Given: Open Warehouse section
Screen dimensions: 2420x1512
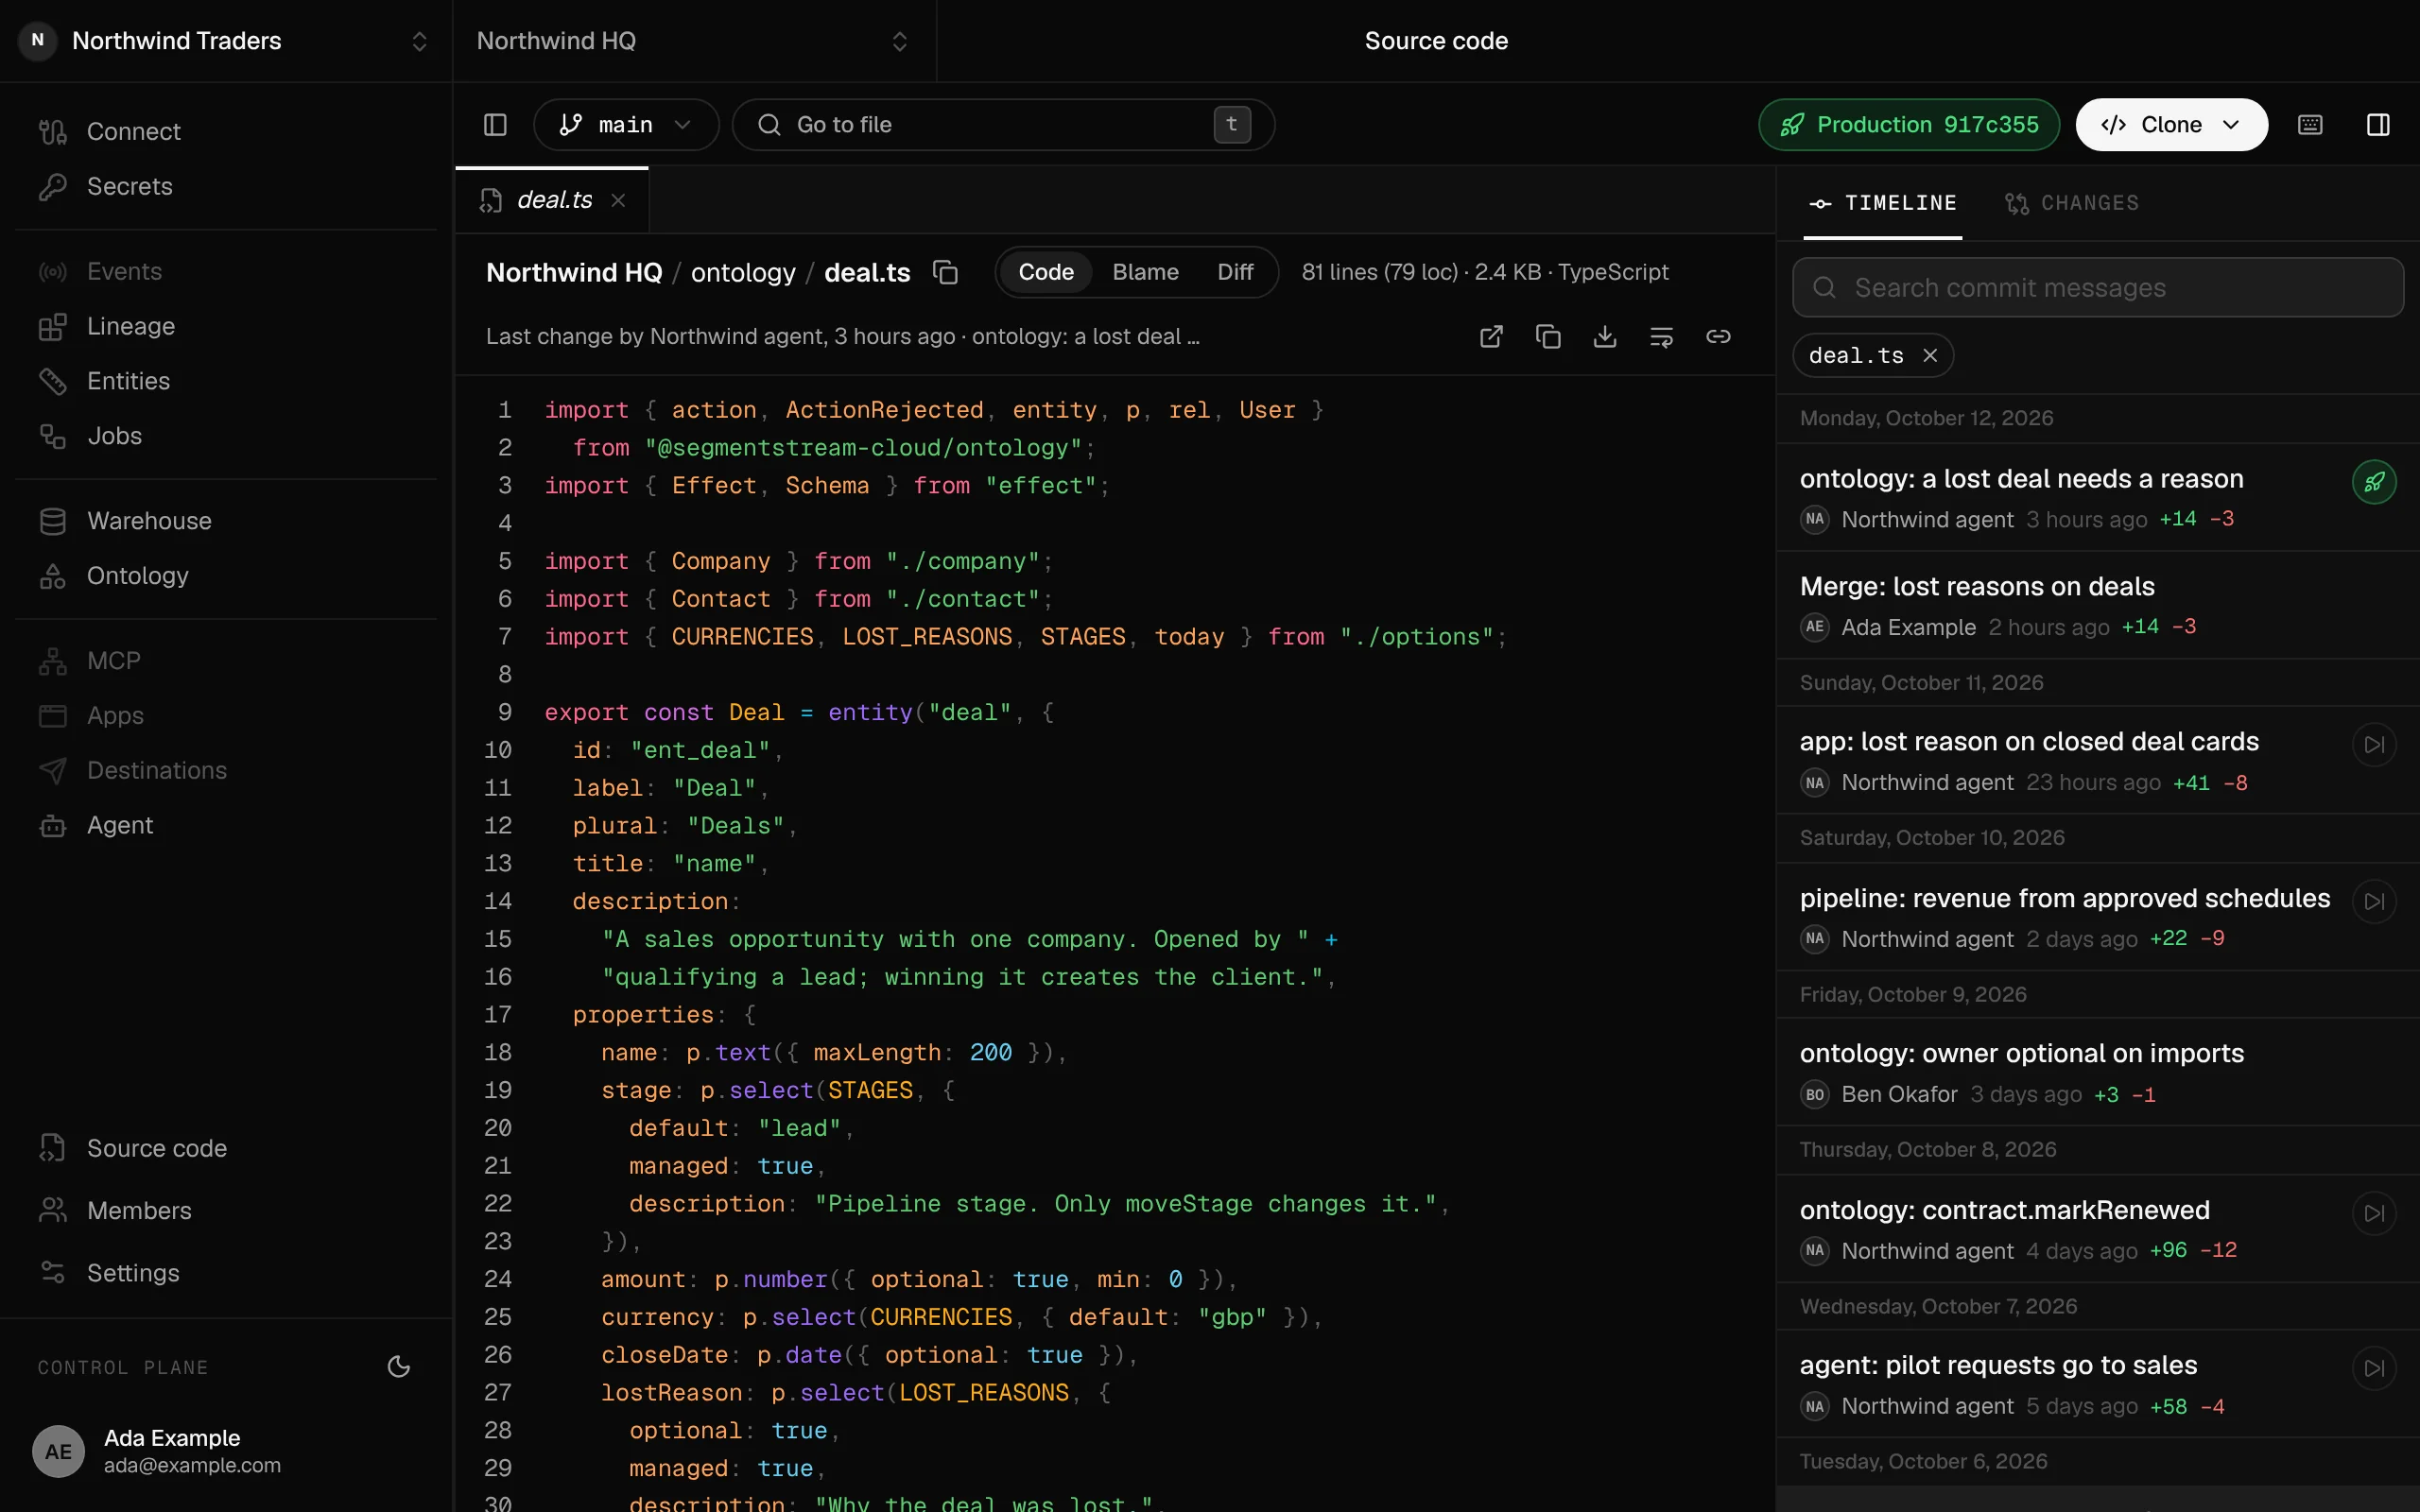Looking at the screenshot, I should point(226,521).
